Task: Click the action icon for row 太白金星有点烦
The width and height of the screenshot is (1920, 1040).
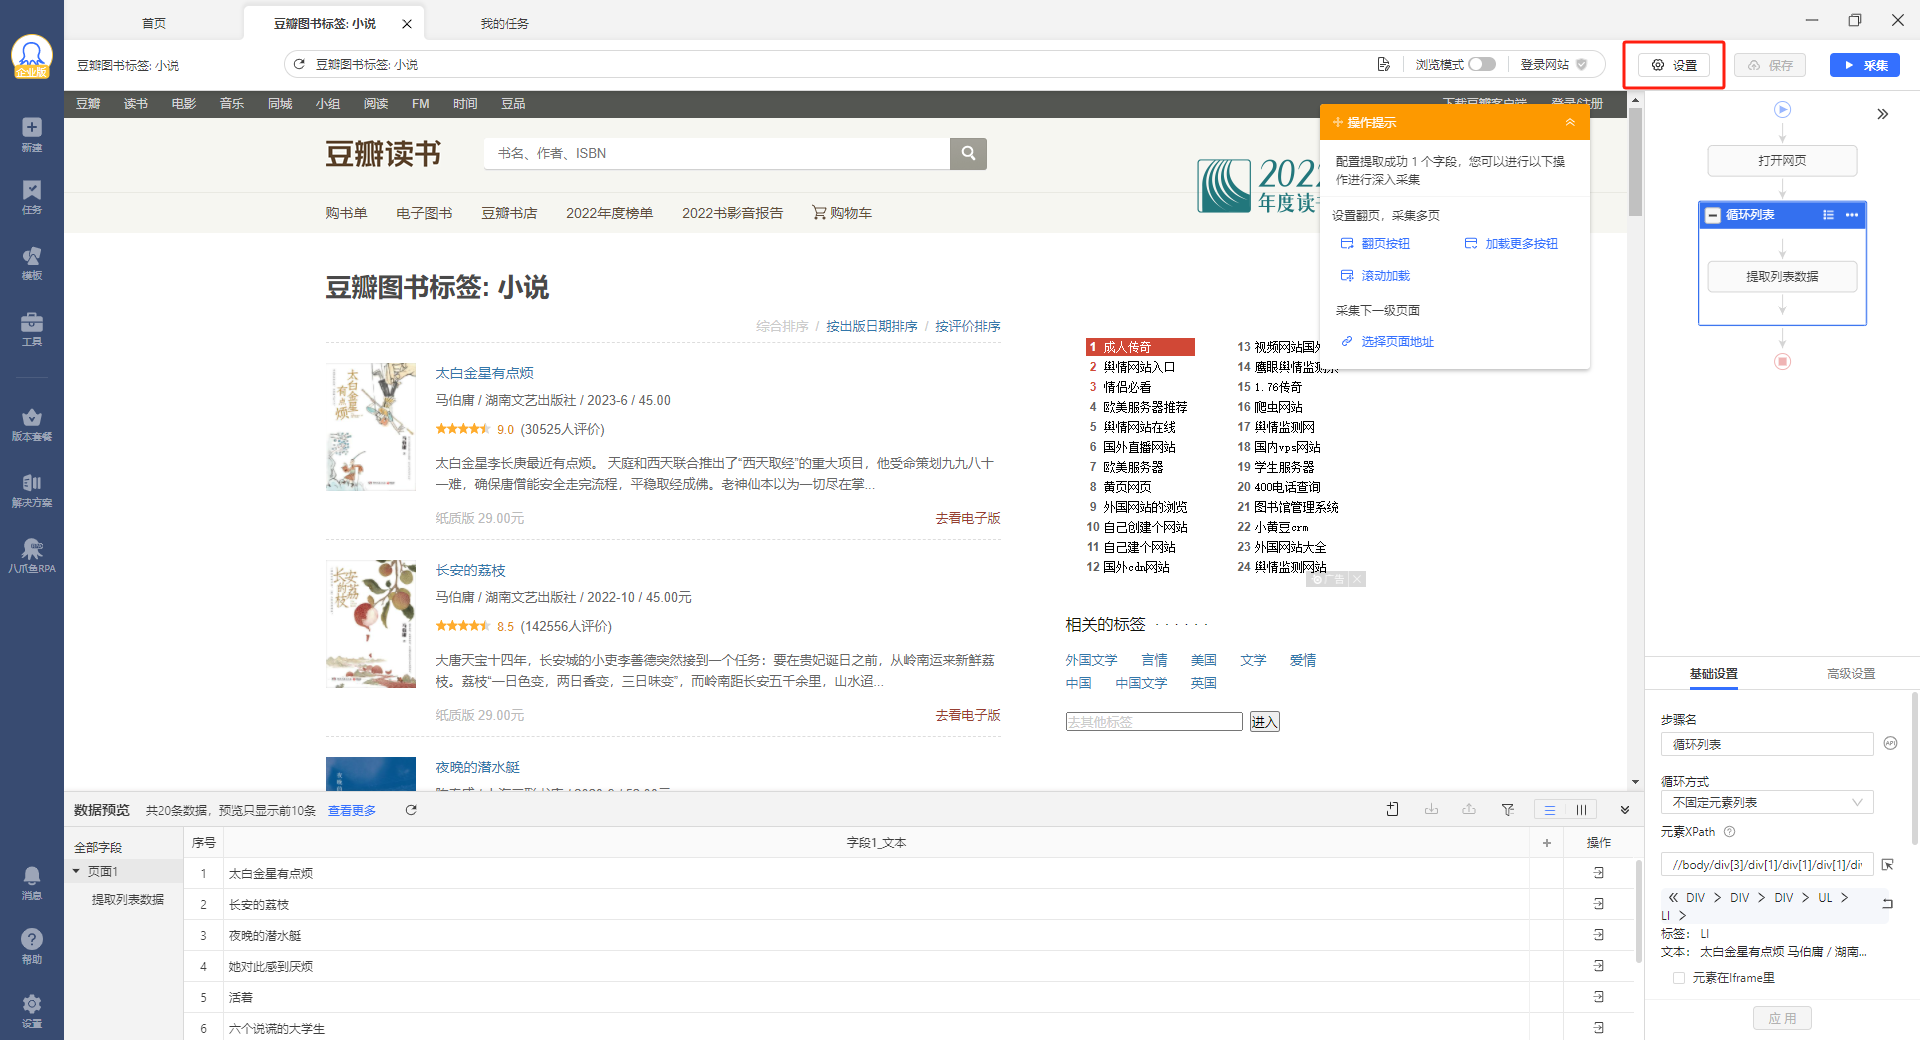Action: click(1599, 873)
